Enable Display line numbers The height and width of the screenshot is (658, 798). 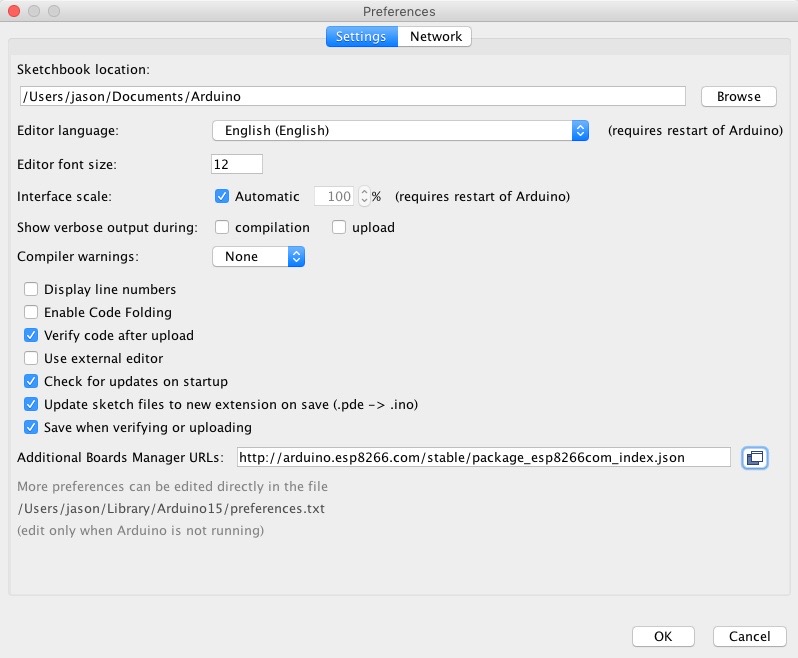[x=31, y=289]
